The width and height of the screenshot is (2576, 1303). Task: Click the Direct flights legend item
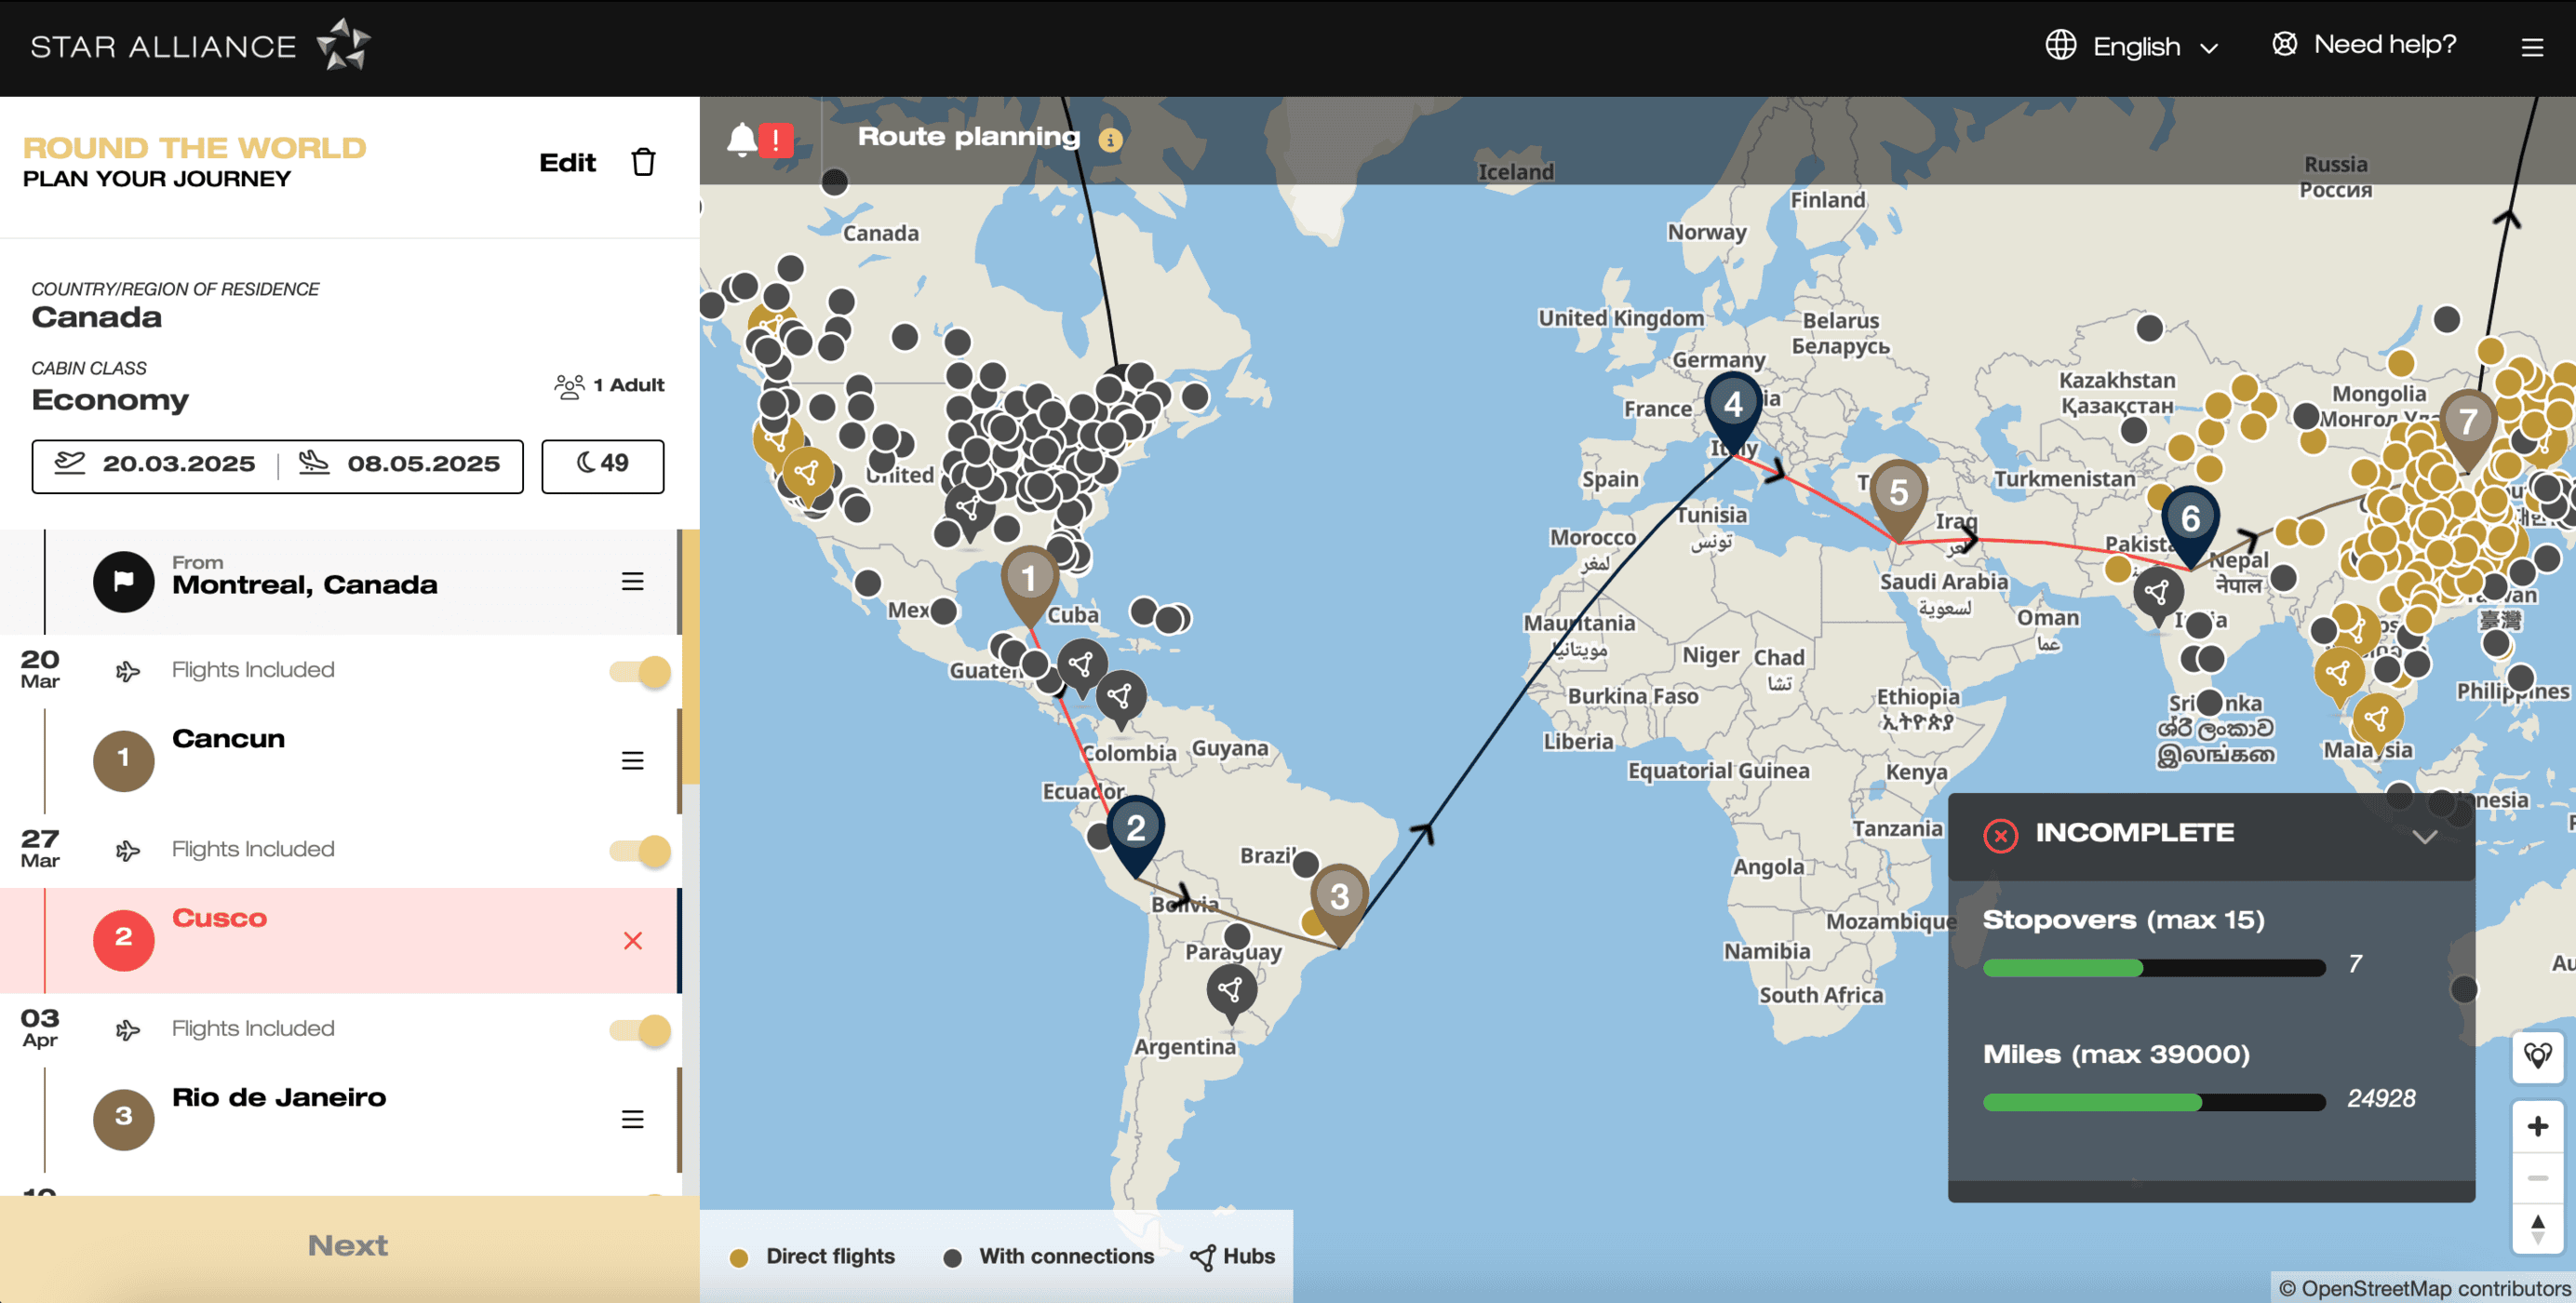[x=812, y=1257]
